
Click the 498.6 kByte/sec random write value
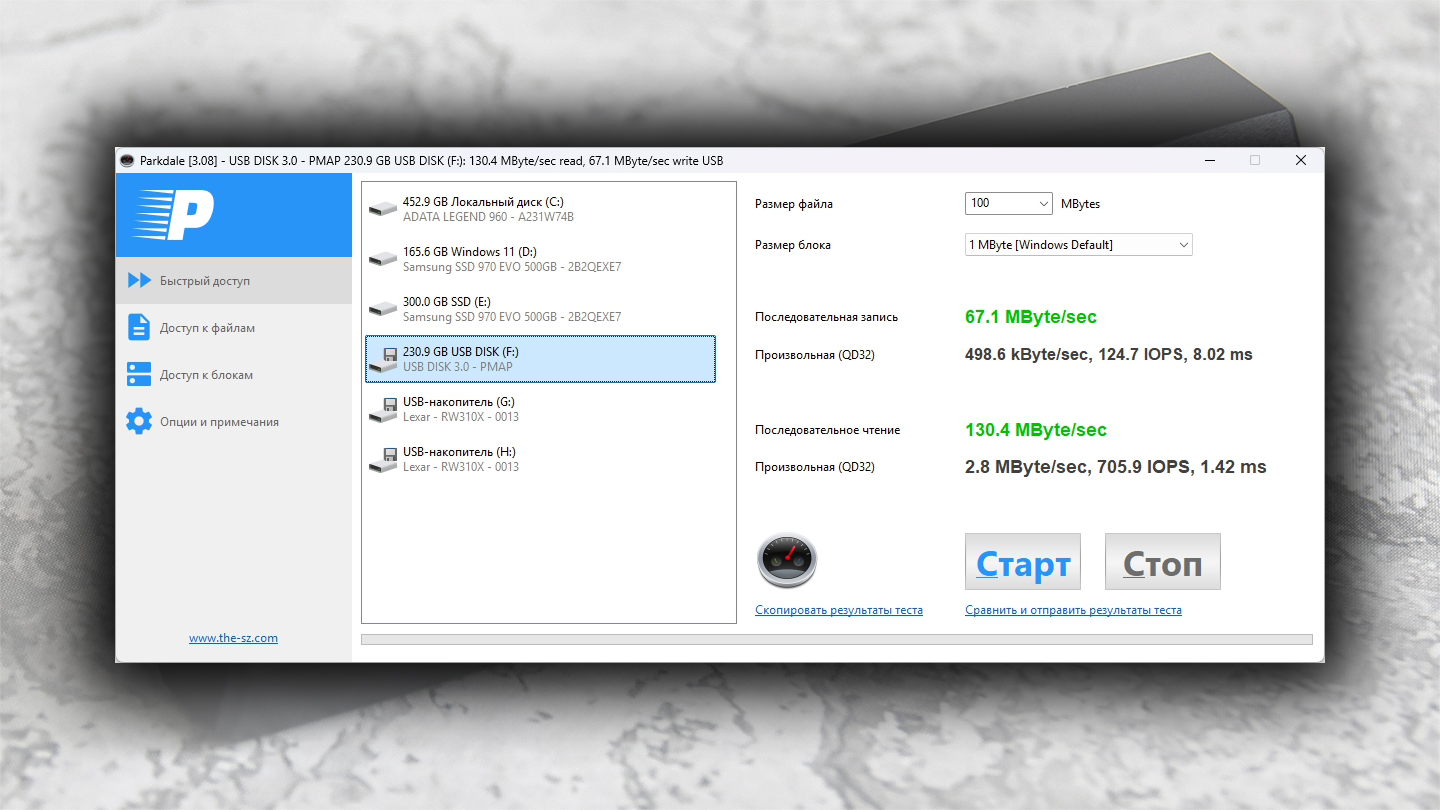(x=1109, y=354)
